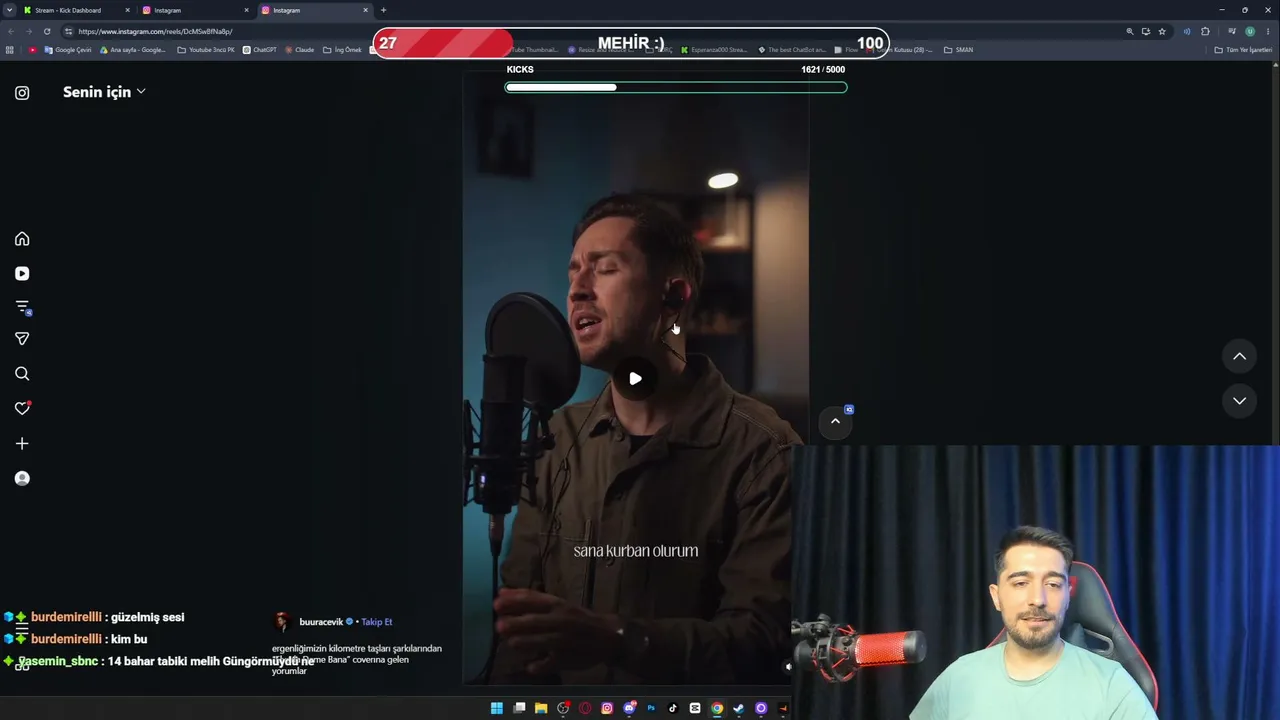Open the Extensions puzzle icon

pyautogui.click(x=1205, y=31)
